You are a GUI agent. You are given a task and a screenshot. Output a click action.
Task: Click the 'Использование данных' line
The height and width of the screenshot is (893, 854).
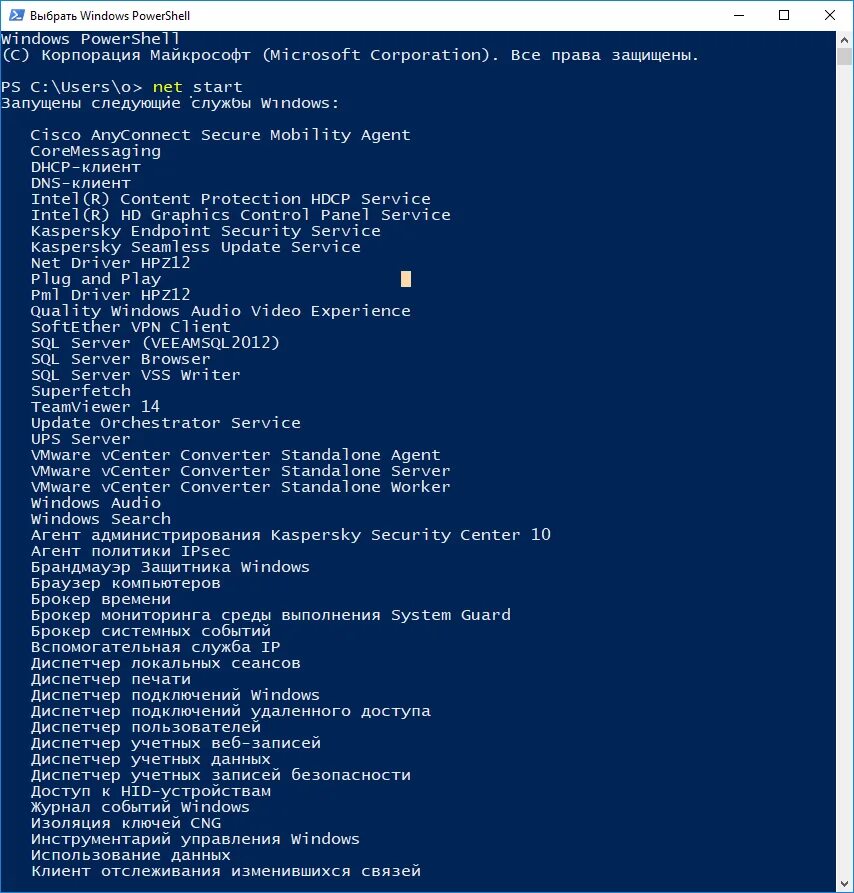(x=130, y=855)
